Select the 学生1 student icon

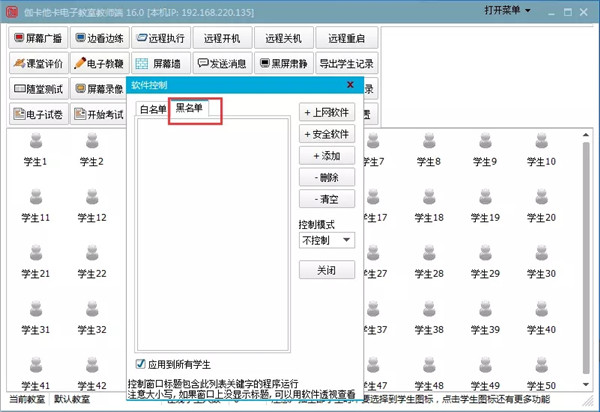click(35, 150)
